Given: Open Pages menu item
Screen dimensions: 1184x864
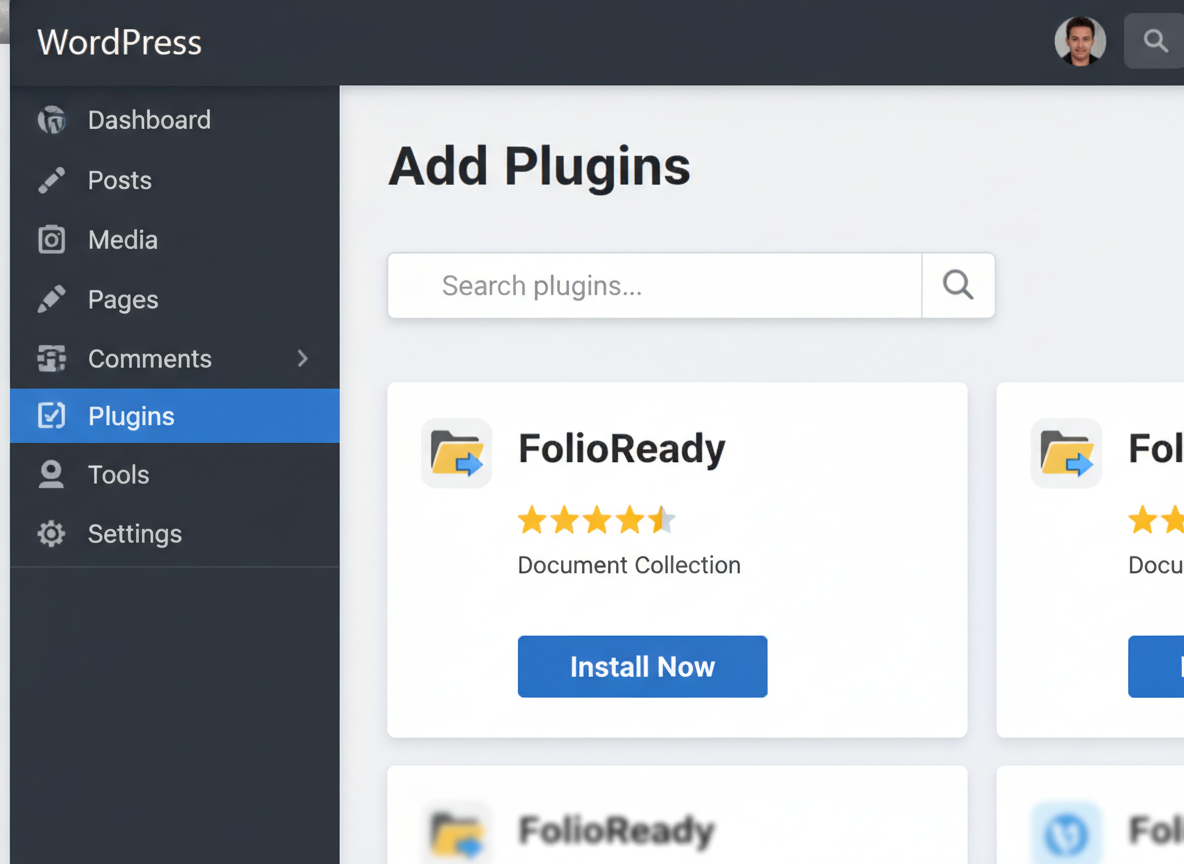Looking at the screenshot, I should pos(174,299).
